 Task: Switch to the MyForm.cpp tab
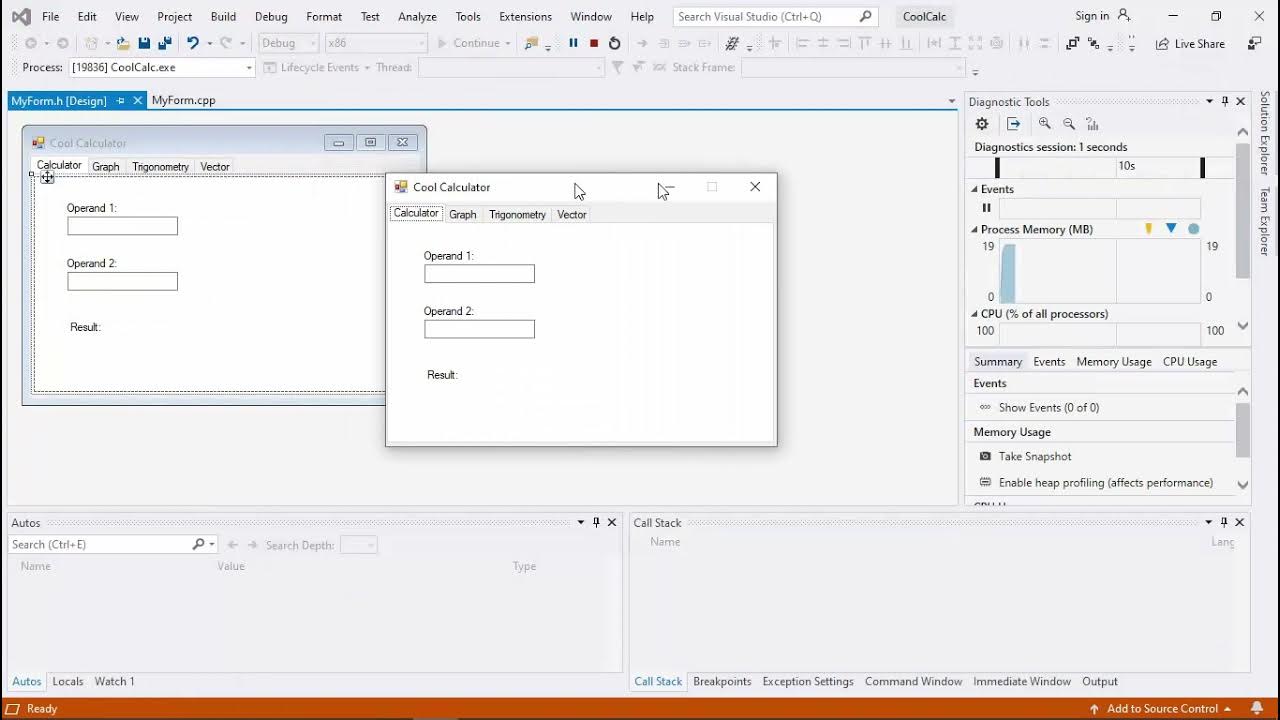[183, 100]
